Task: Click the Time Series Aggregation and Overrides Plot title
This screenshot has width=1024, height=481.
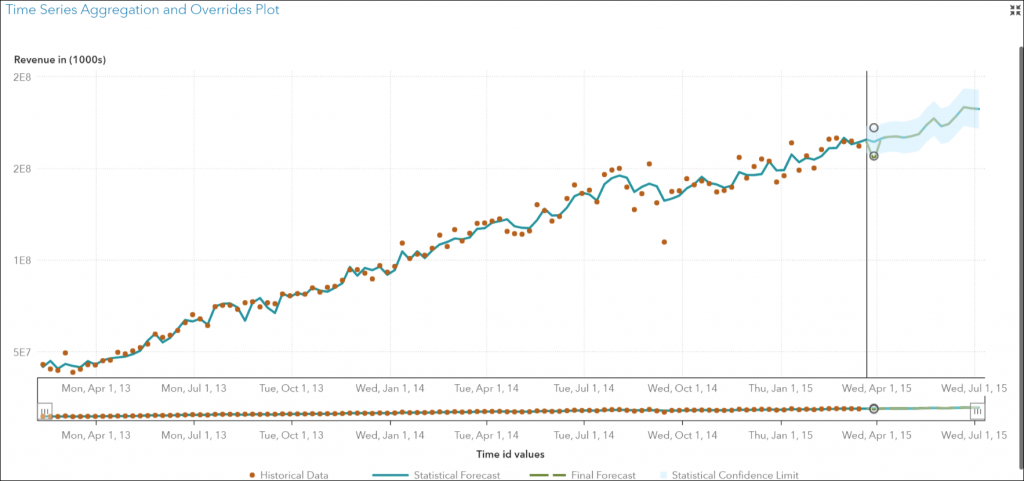Action: click(145, 10)
